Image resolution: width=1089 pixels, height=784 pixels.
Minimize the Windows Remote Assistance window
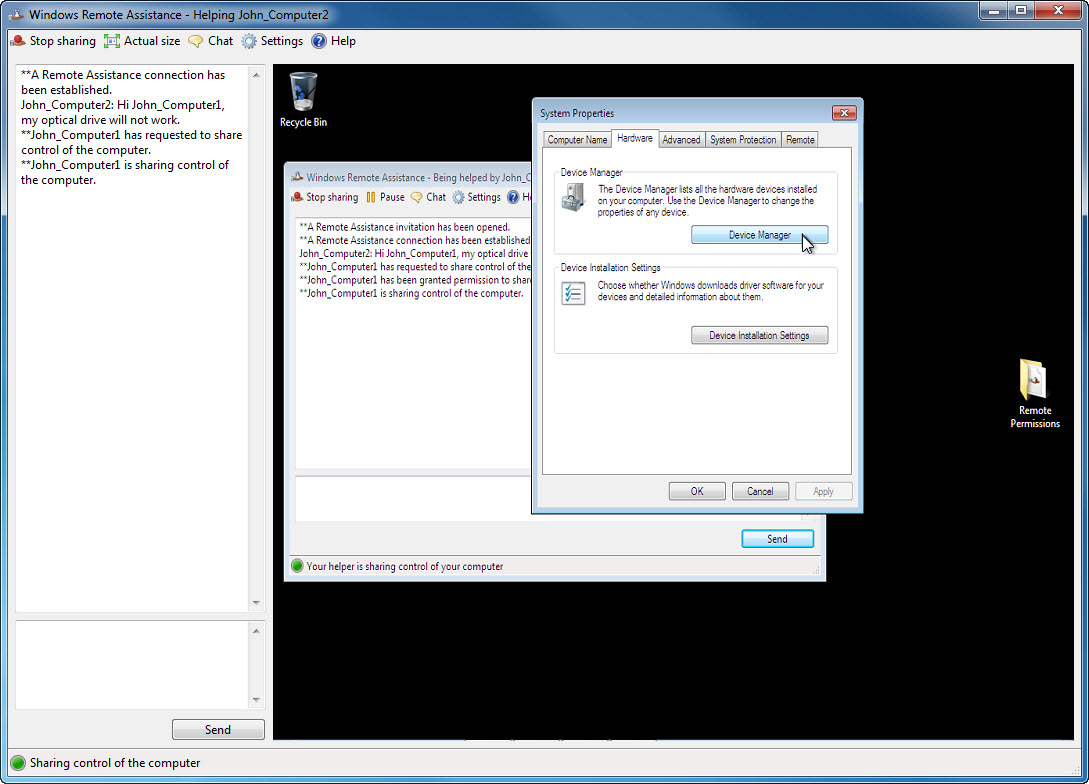click(994, 10)
